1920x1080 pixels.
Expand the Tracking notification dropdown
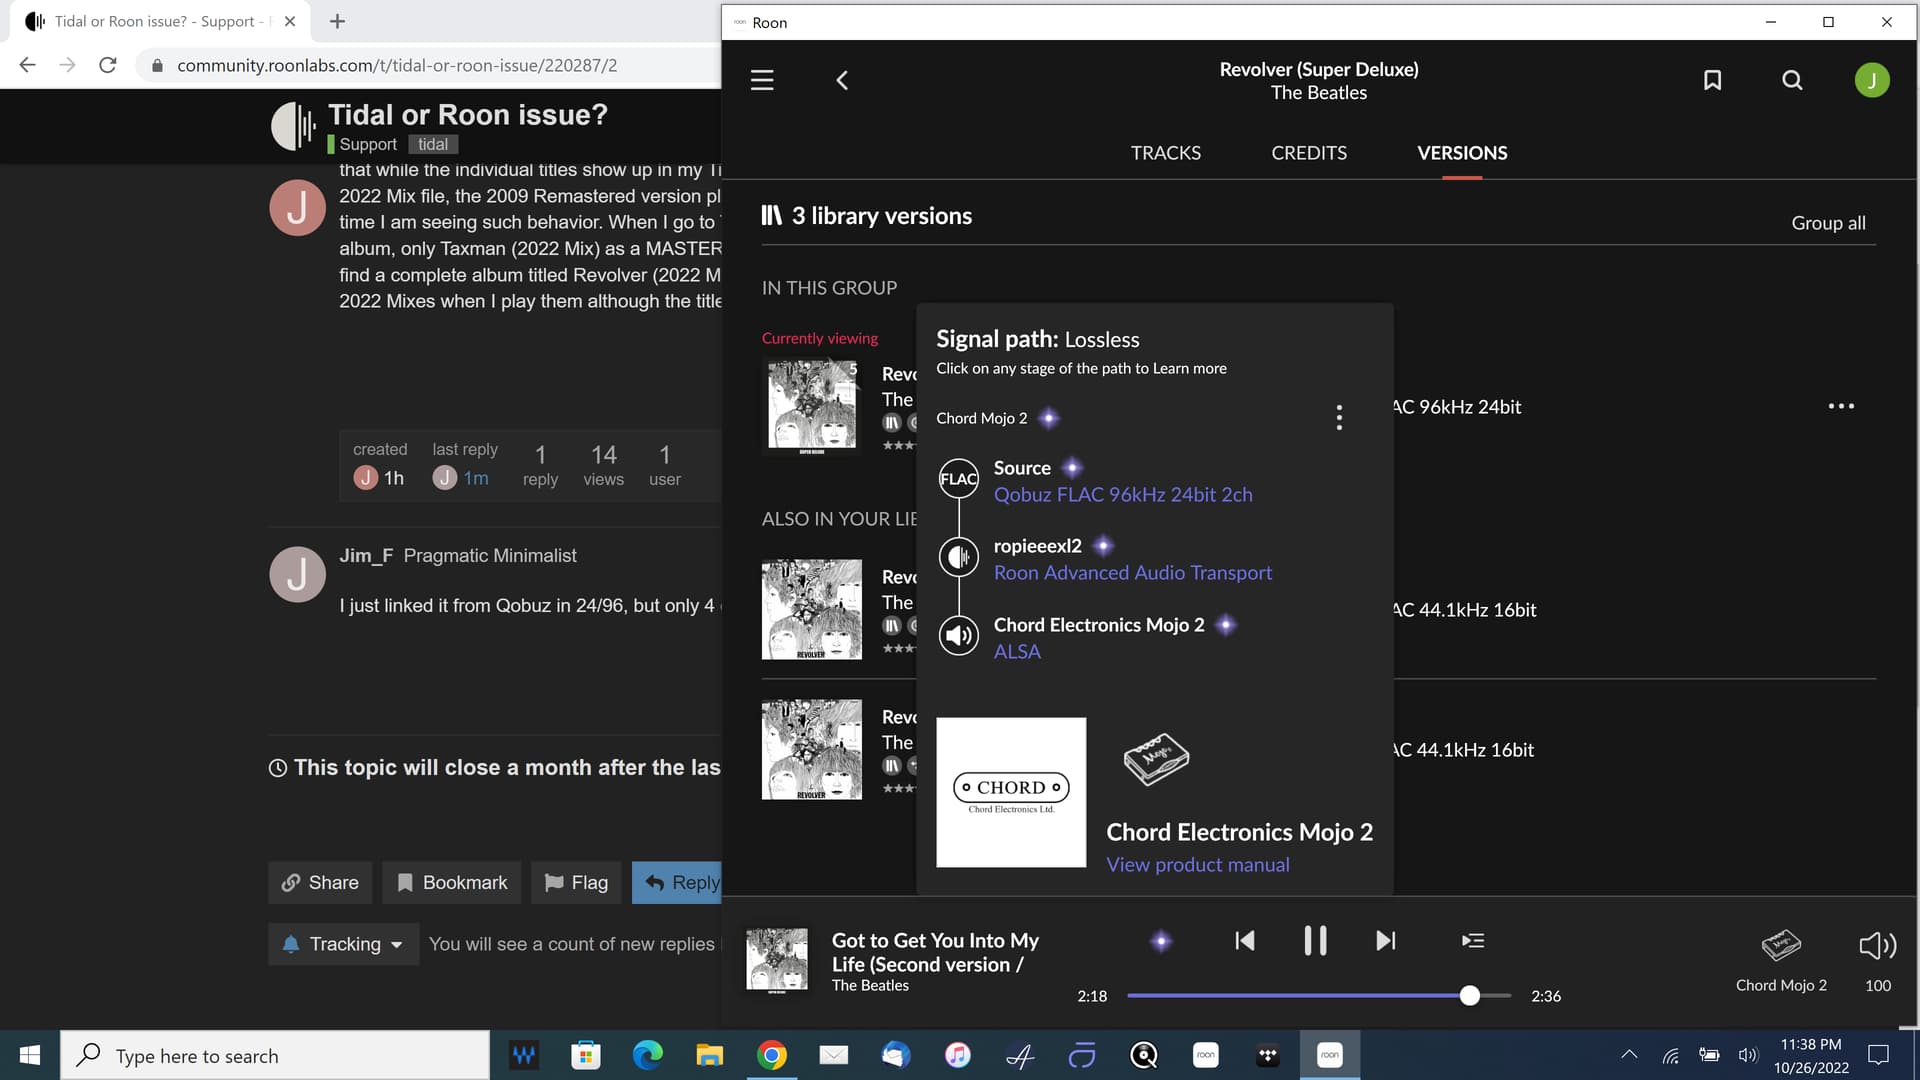(x=343, y=944)
